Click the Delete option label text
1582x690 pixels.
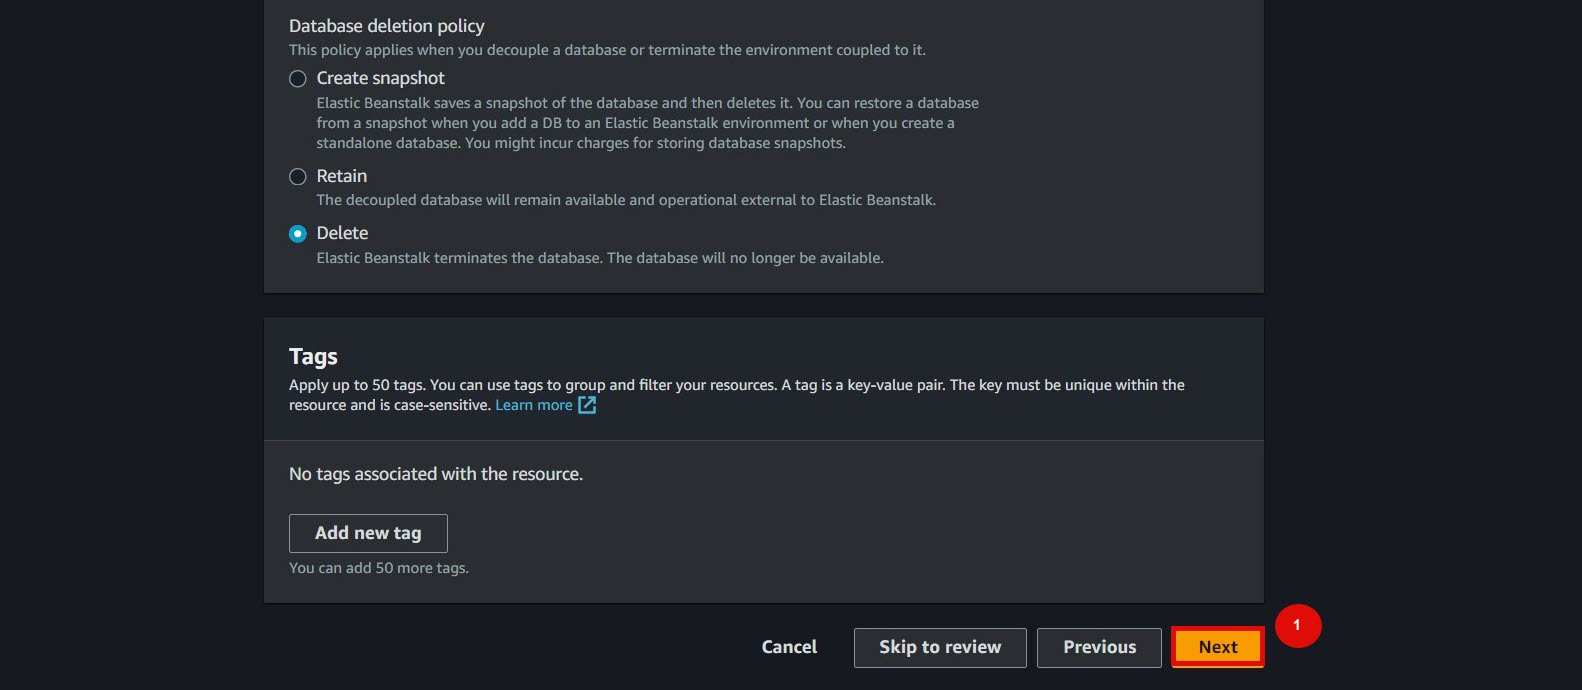pos(342,233)
